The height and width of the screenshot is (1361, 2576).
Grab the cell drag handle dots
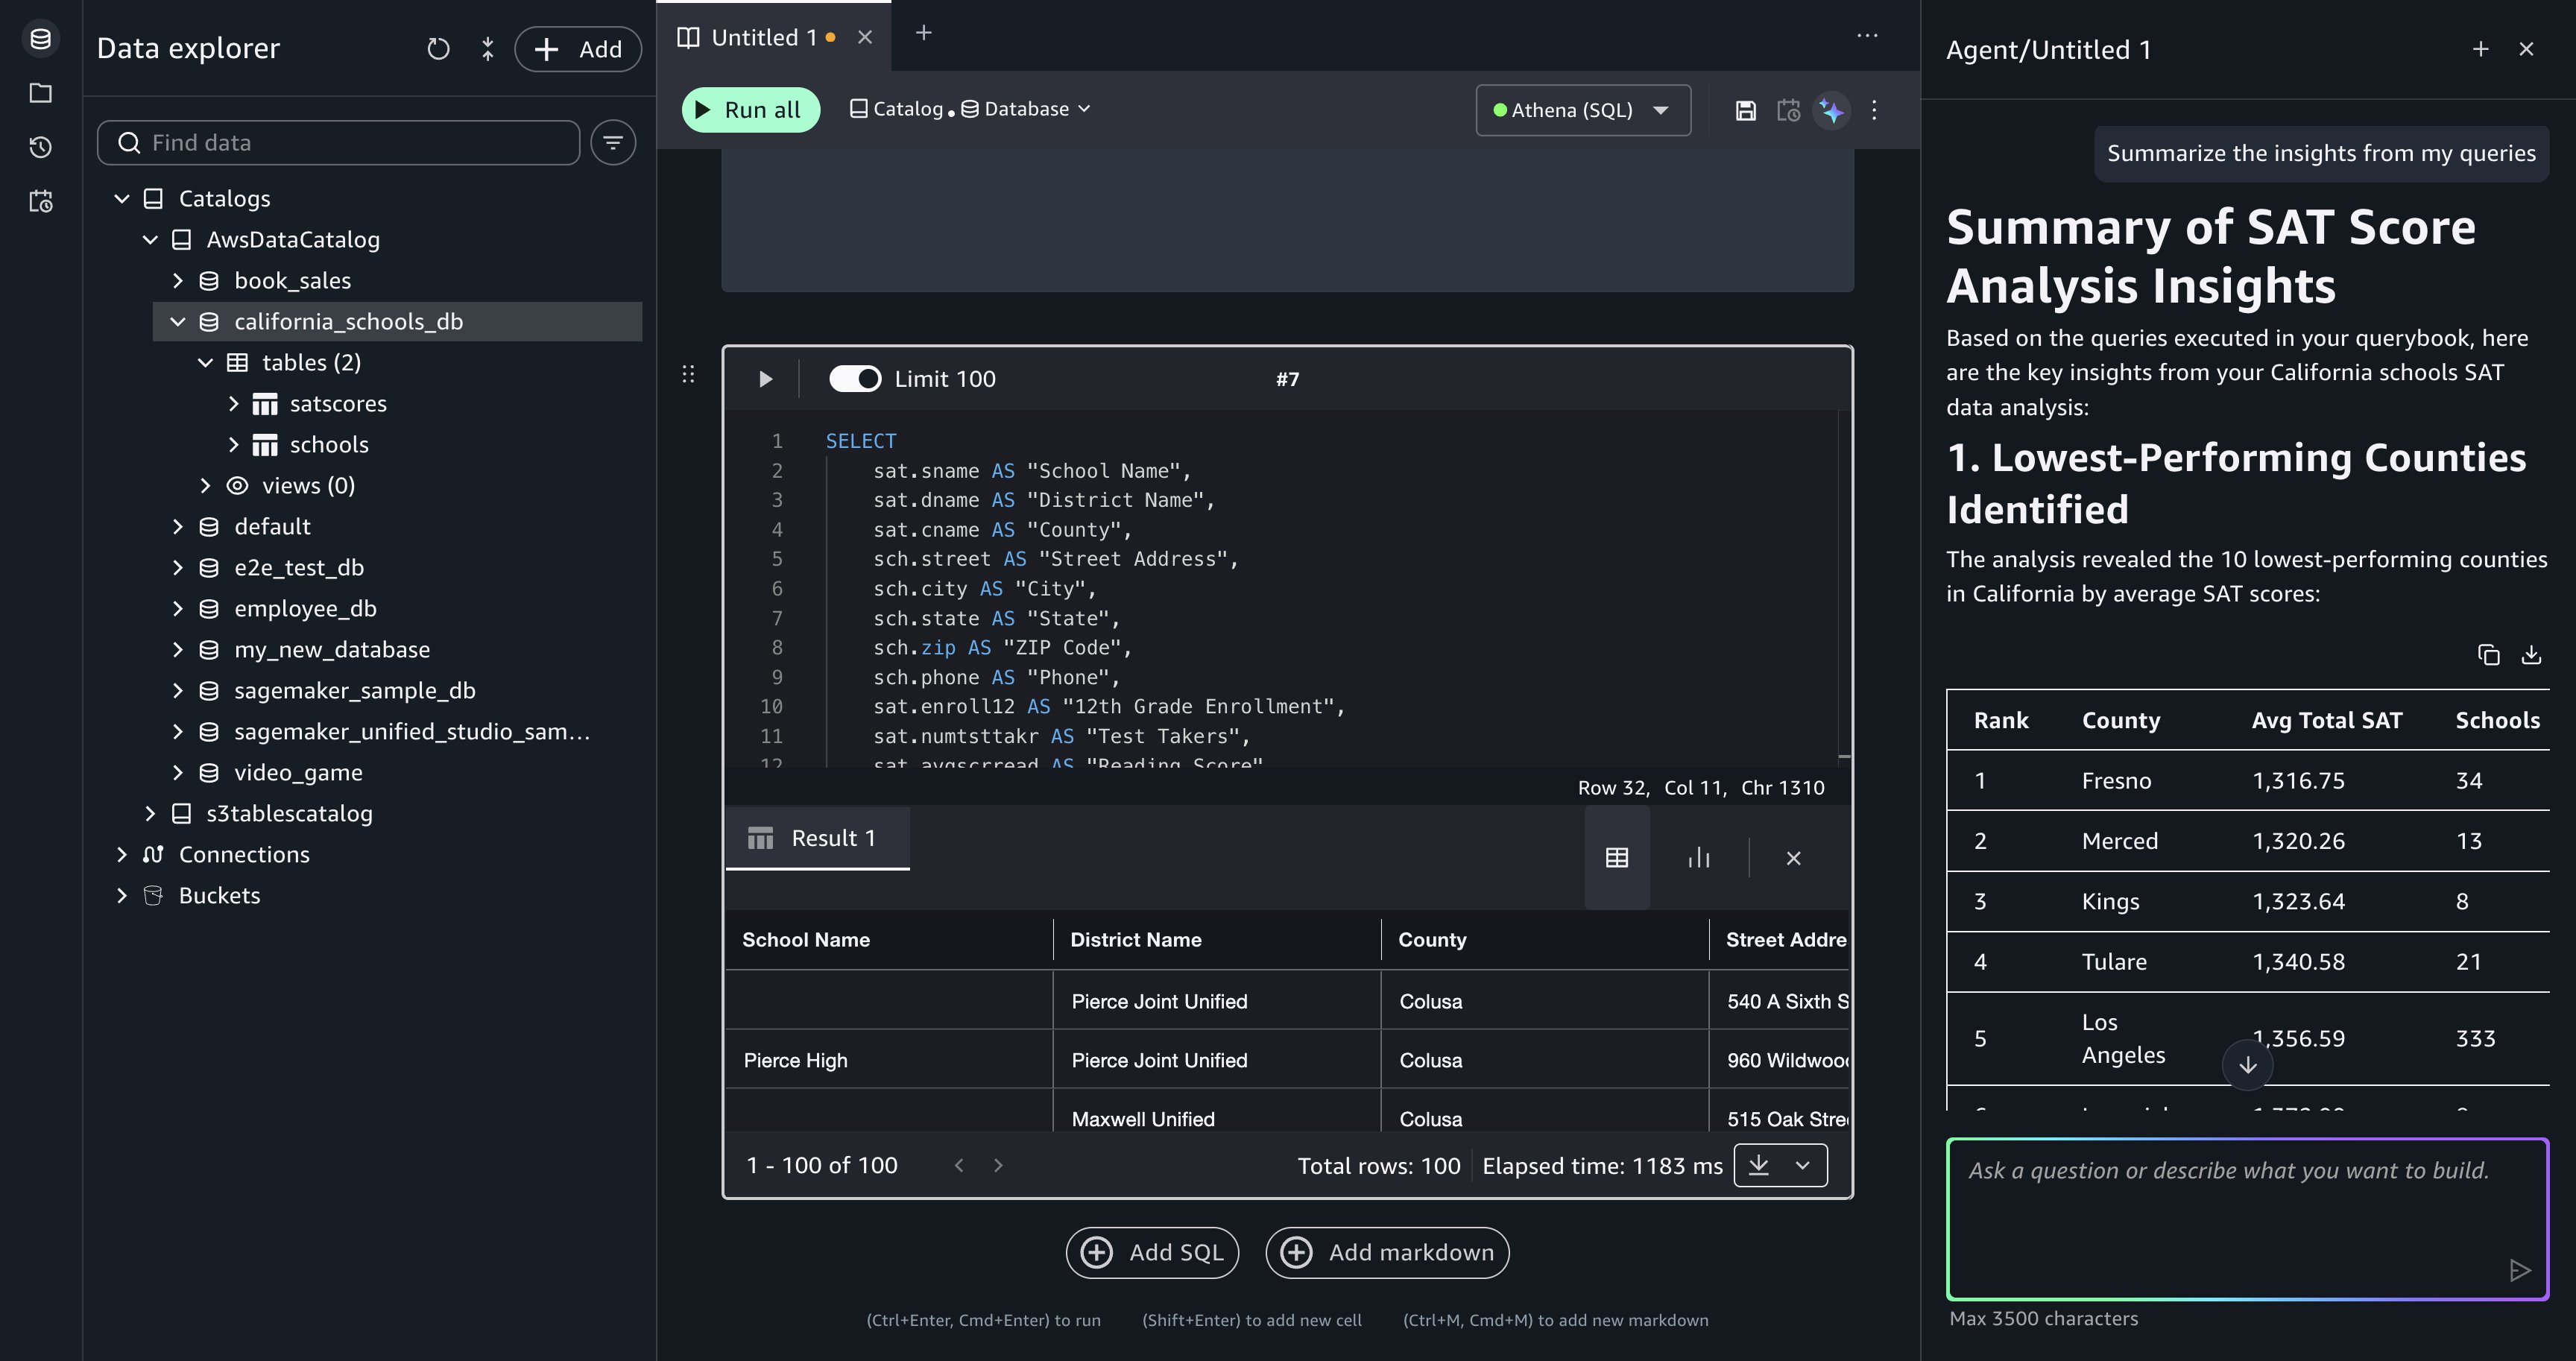688,374
